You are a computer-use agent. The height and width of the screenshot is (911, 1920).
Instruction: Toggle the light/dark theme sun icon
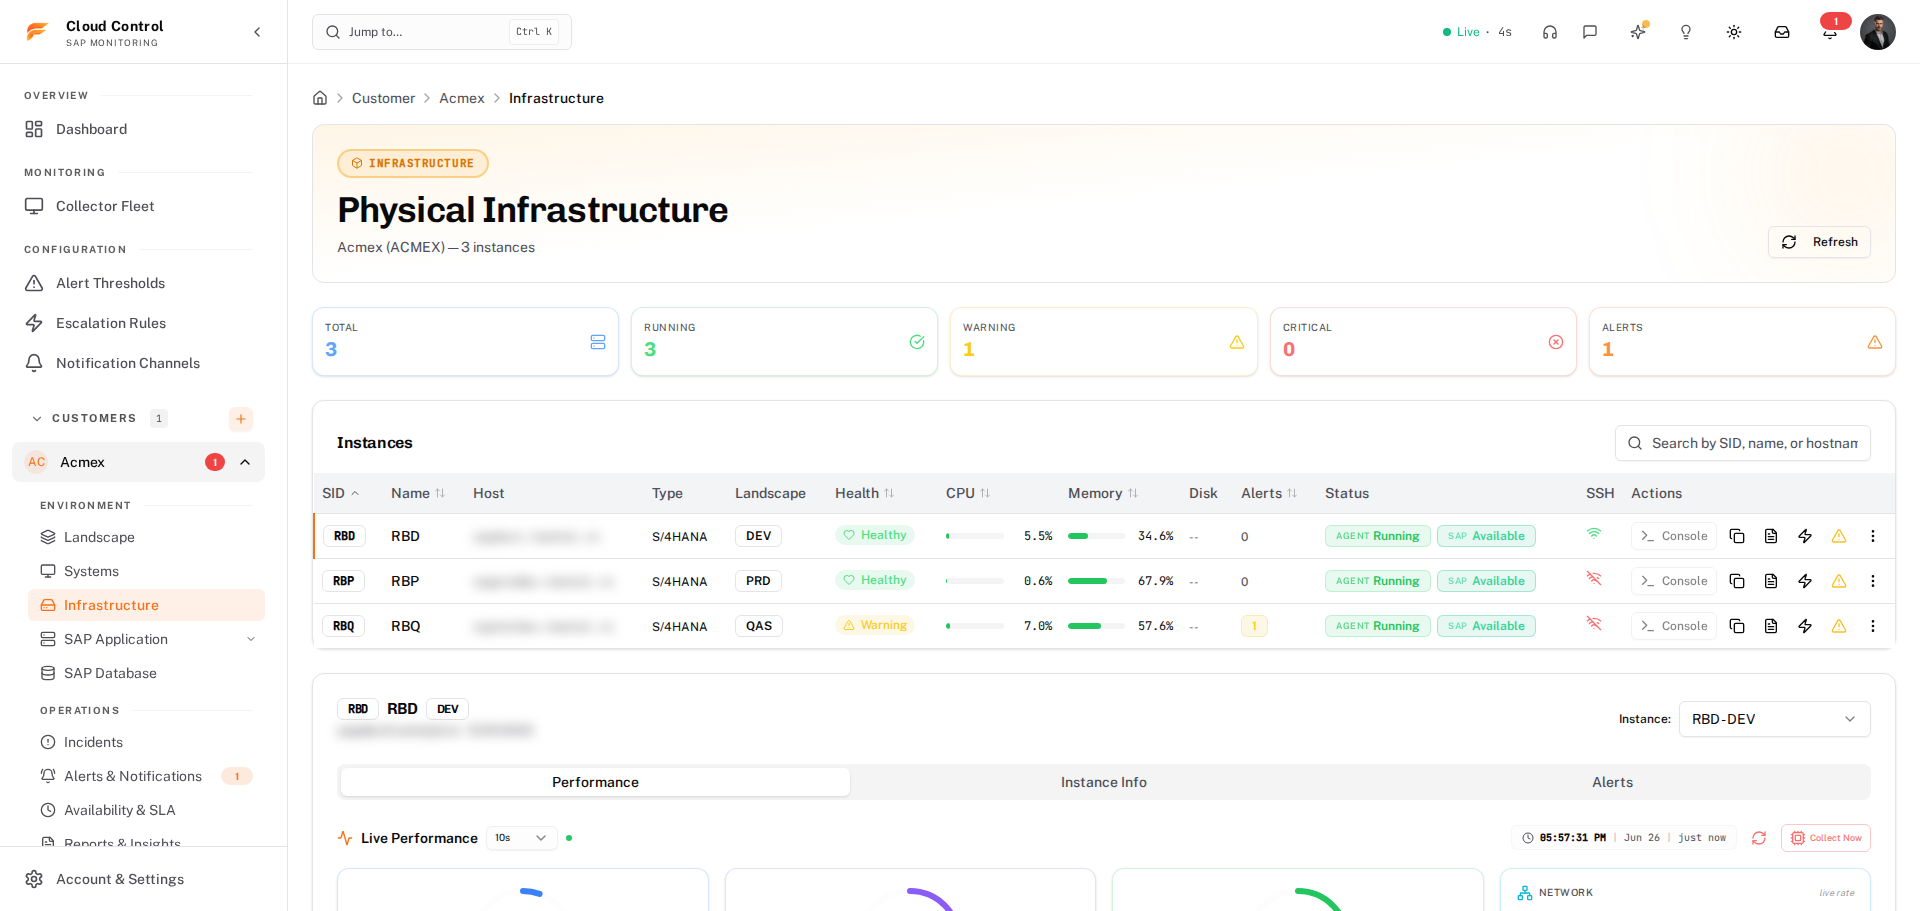click(x=1734, y=32)
